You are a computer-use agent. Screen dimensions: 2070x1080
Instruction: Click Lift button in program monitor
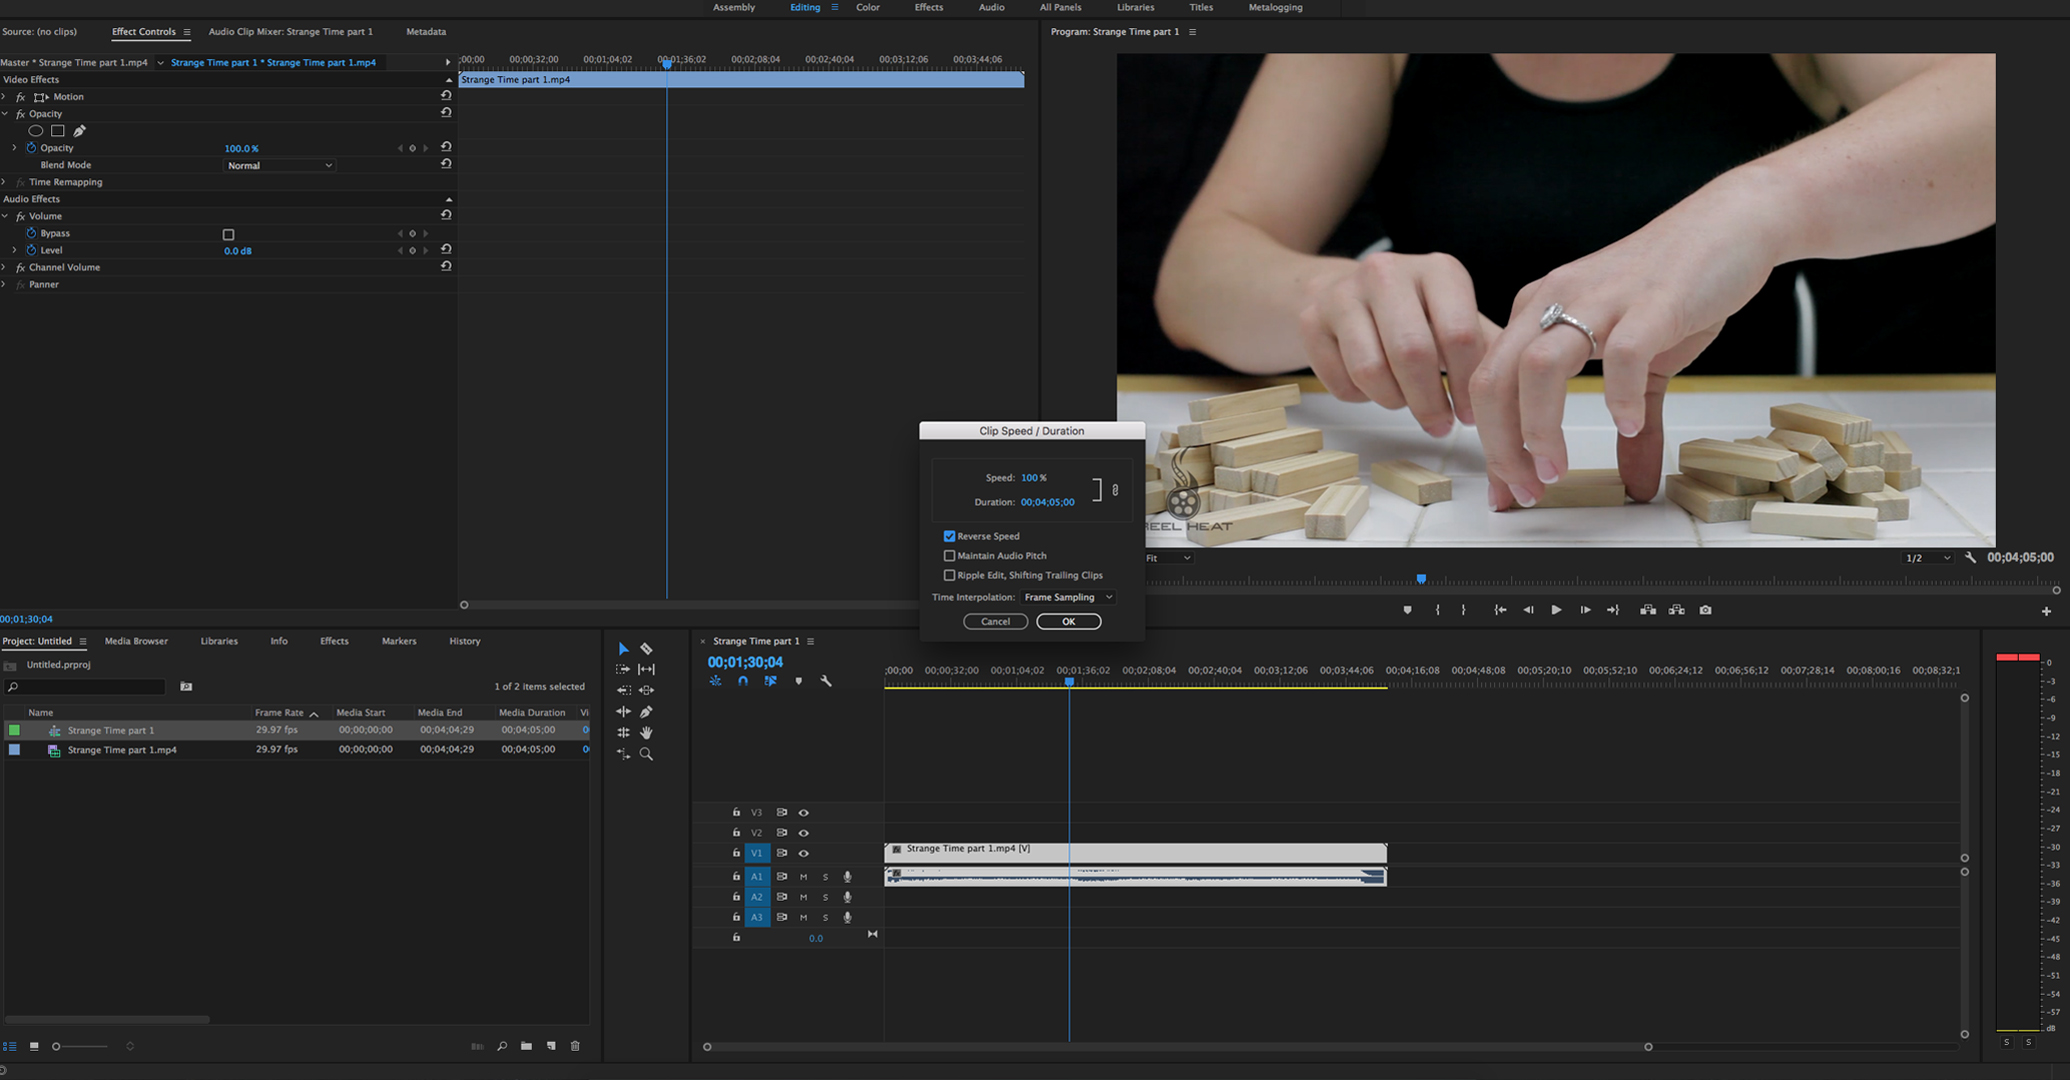coord(1648,610)
